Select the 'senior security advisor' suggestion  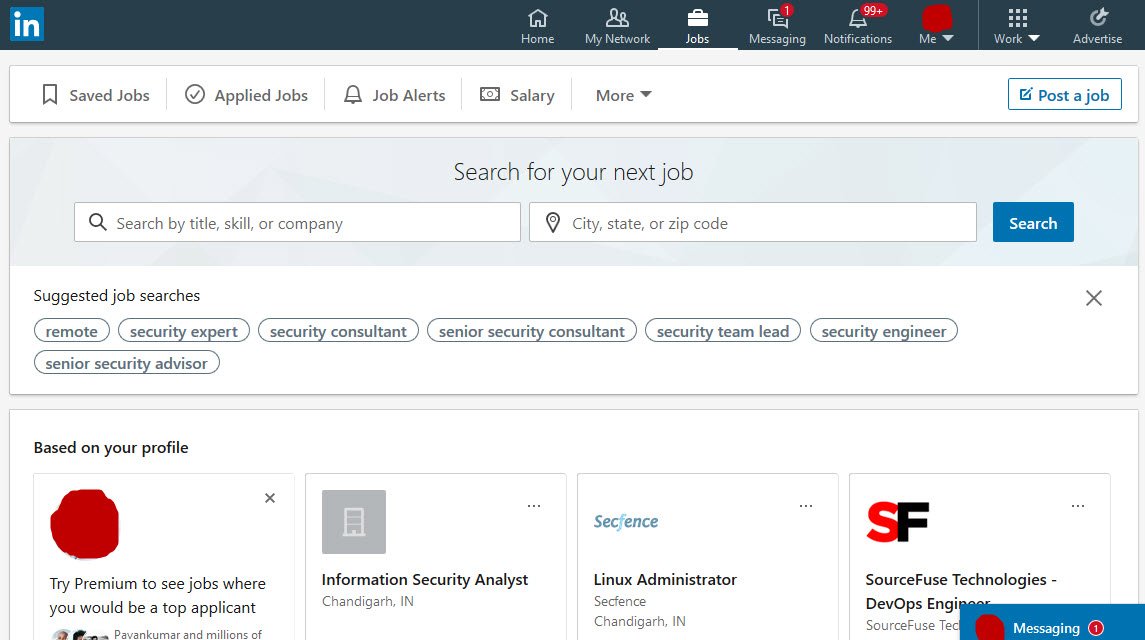[126, 363]
